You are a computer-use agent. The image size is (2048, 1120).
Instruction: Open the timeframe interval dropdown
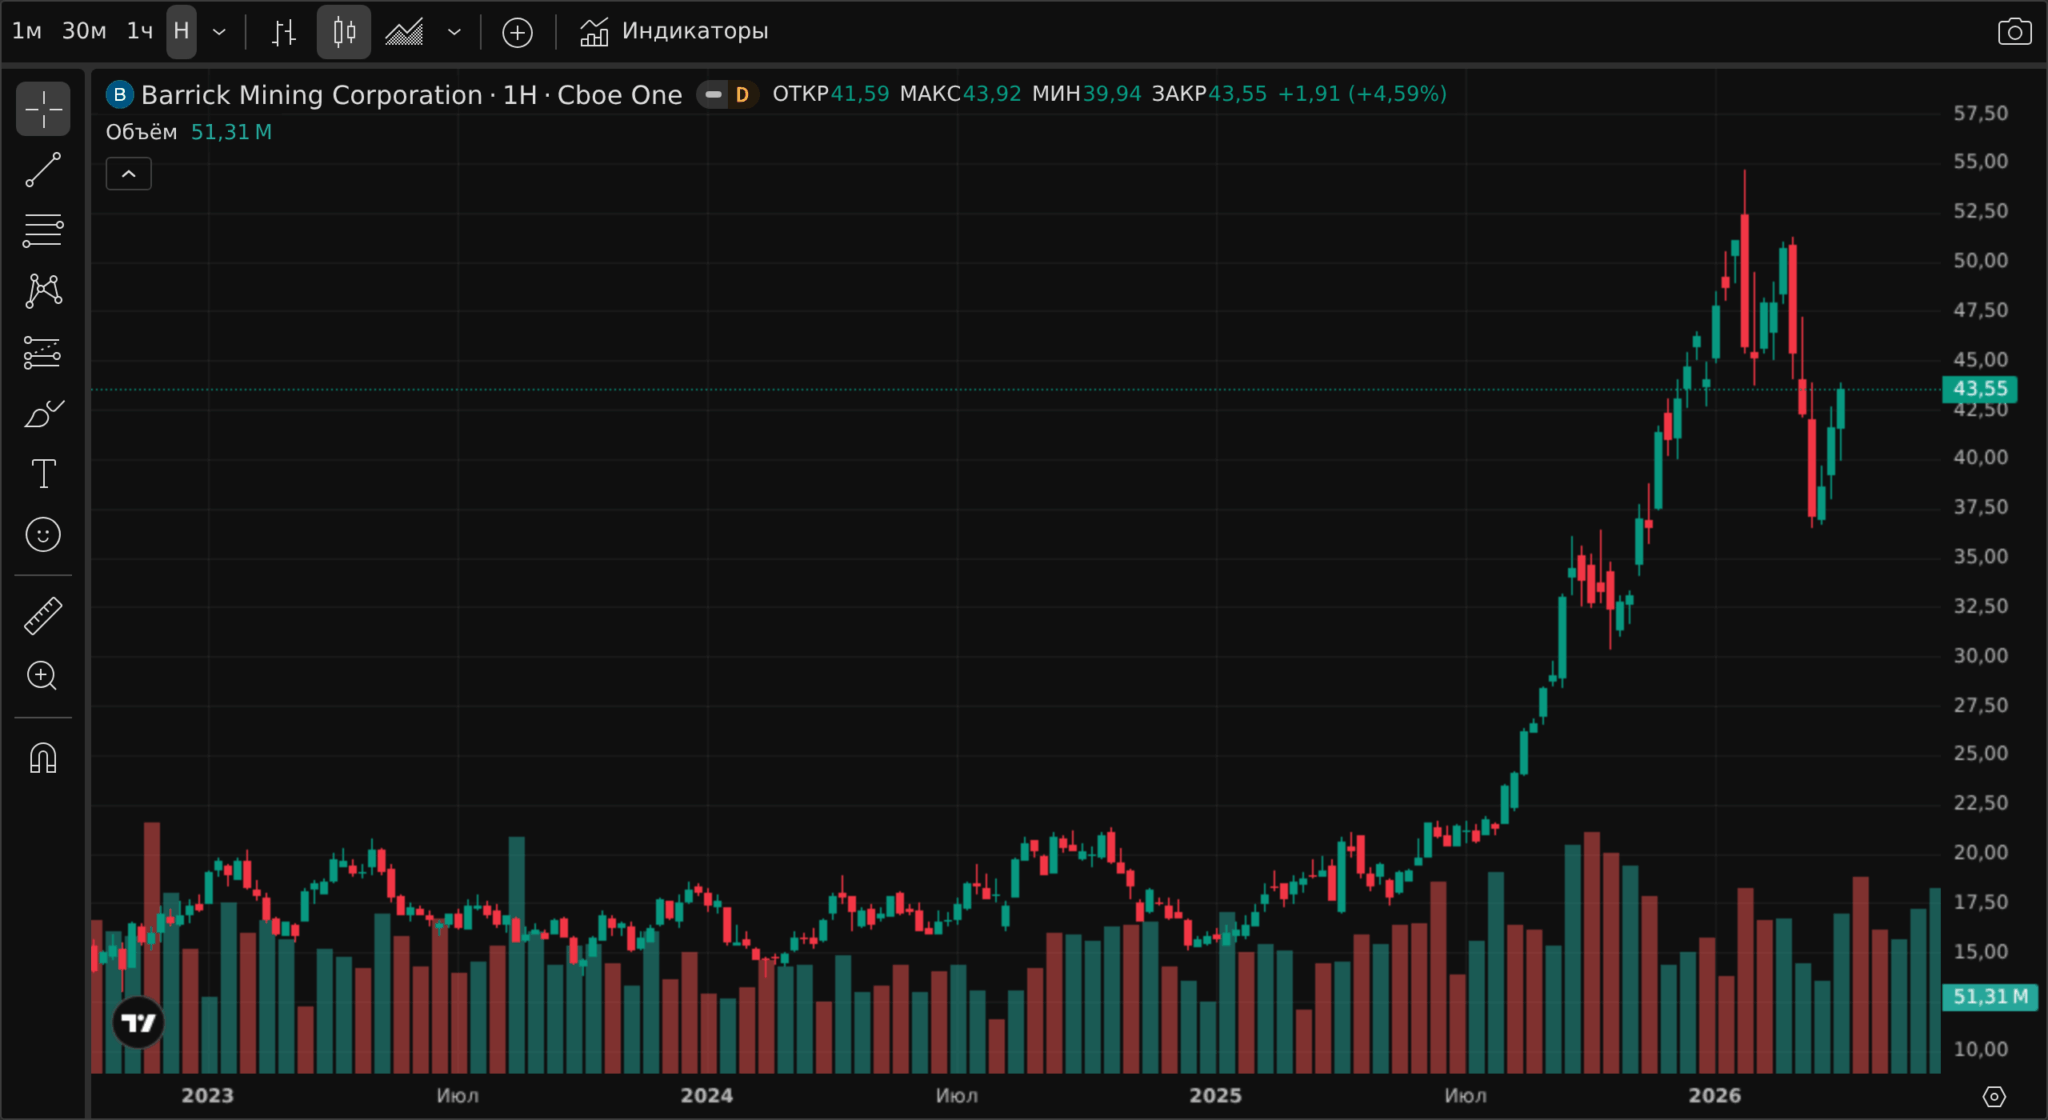coord(220,32)
